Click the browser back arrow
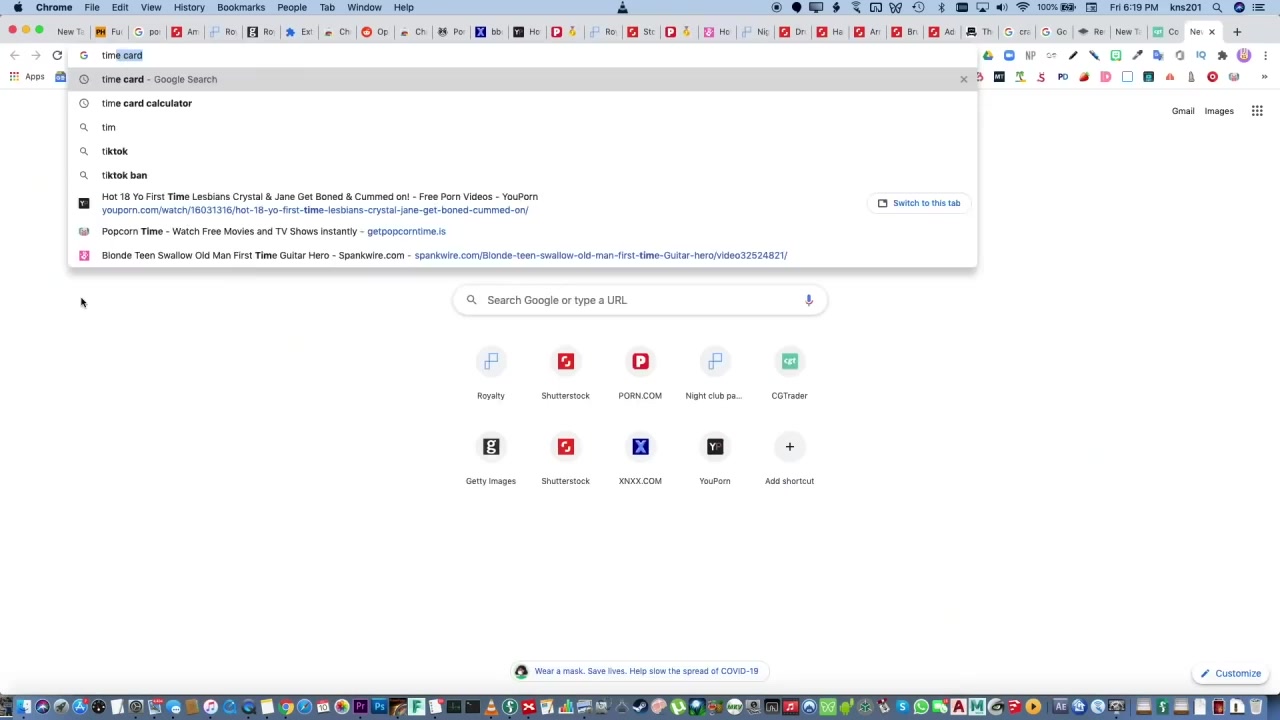The image size is (1280, 720). click(14, 55)
